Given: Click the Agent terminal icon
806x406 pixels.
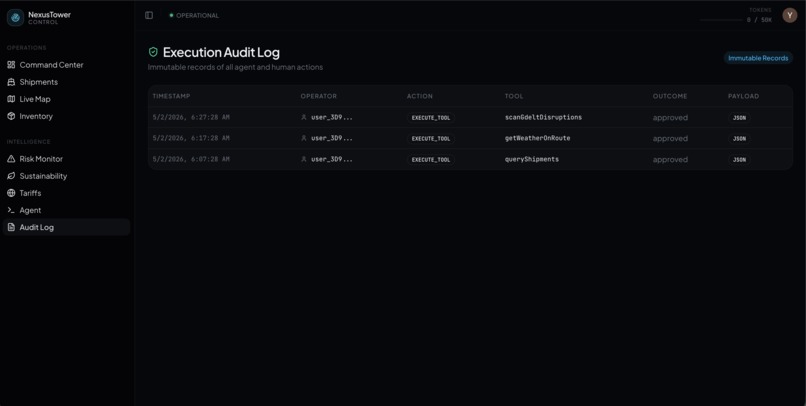Looking at the screenshot, I should point(11,210).
